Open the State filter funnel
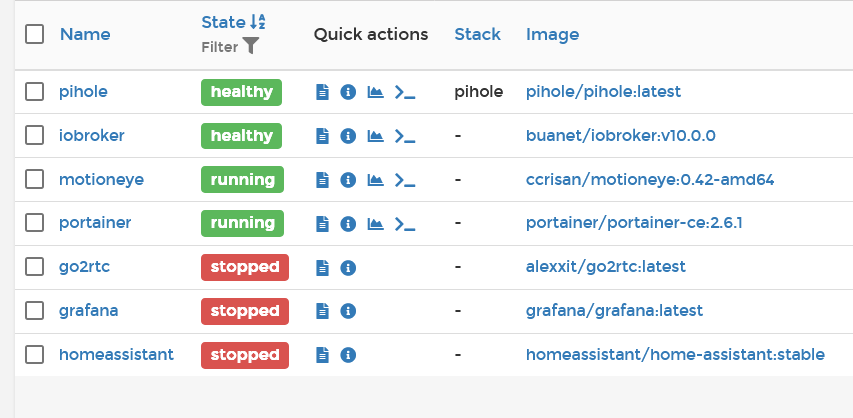Viewport: 853px width, 418px height. (250, 47)
